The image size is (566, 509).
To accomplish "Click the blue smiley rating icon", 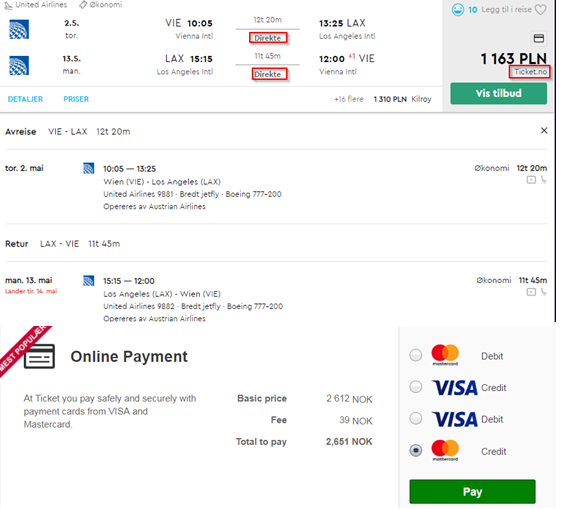I will point(458,10).
